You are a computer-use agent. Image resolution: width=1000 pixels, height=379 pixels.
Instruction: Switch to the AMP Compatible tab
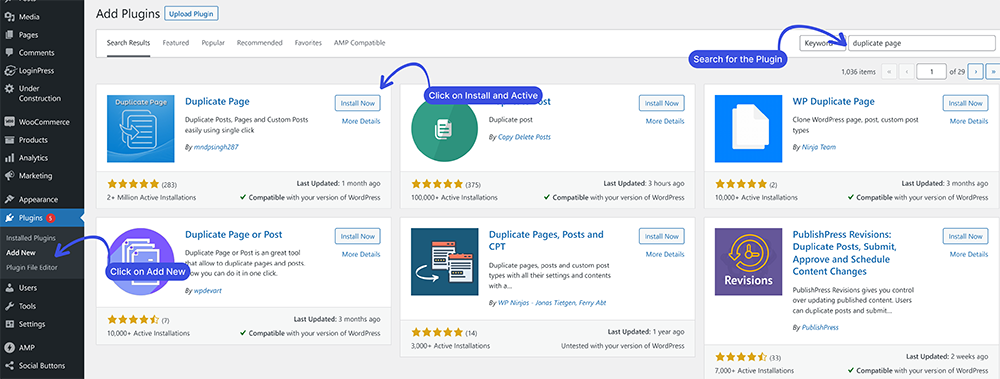(x=359, y=43)
